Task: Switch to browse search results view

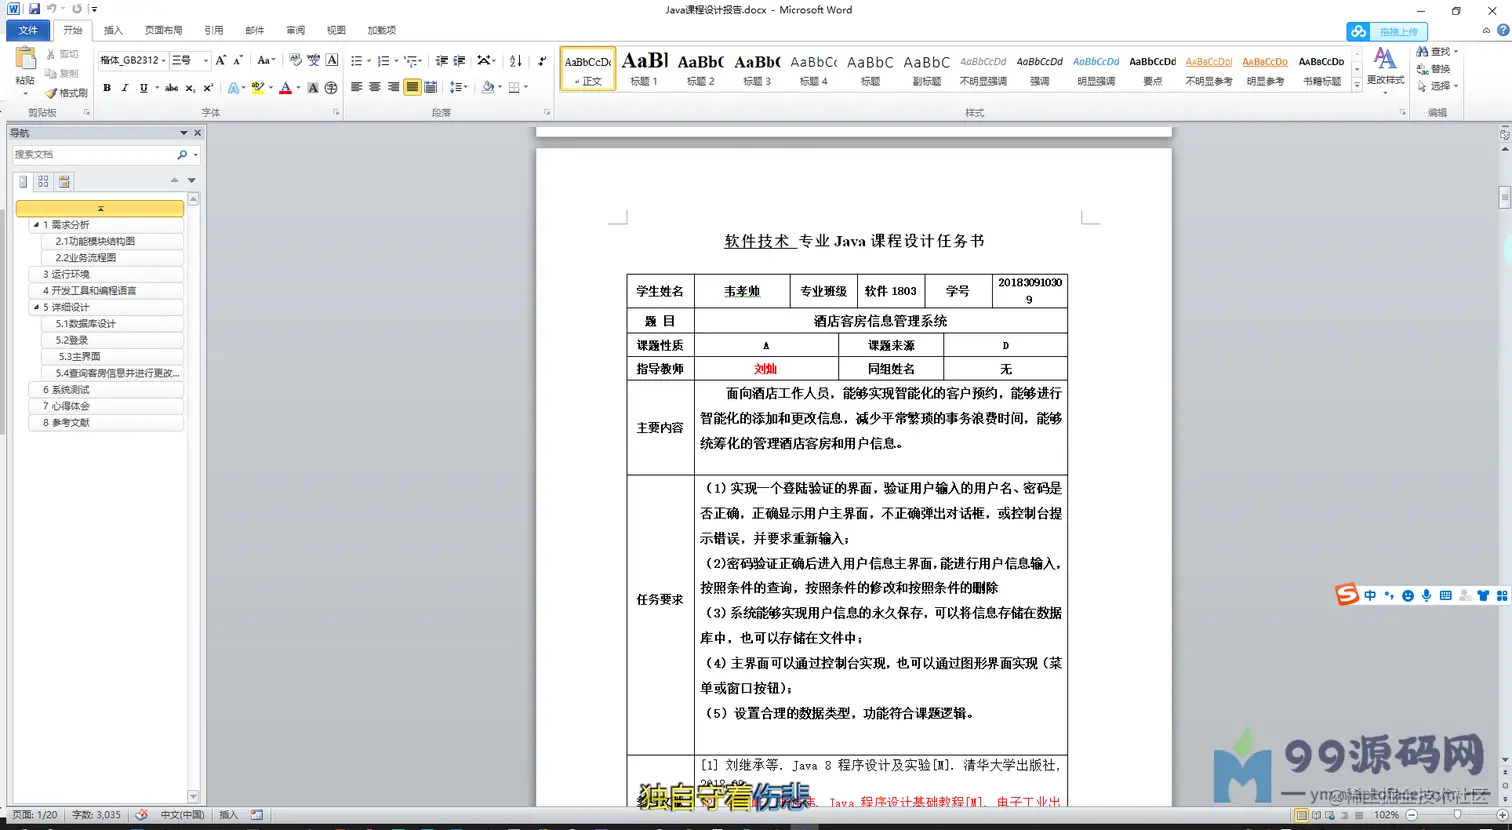Action: [x=64, y=182]
